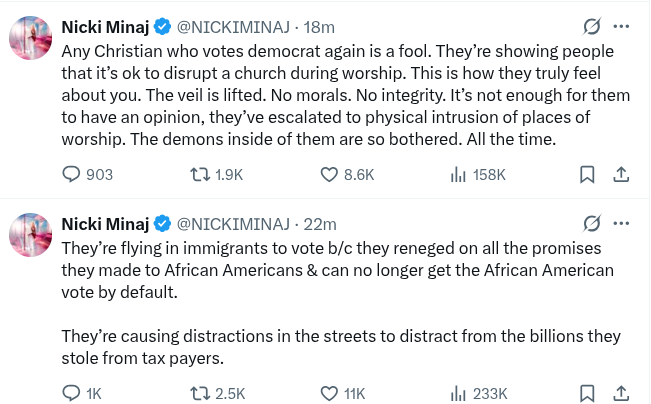Click the first tweet's profile avatar
This screenshot has height=404, width=651.
[x=30, y=38]
